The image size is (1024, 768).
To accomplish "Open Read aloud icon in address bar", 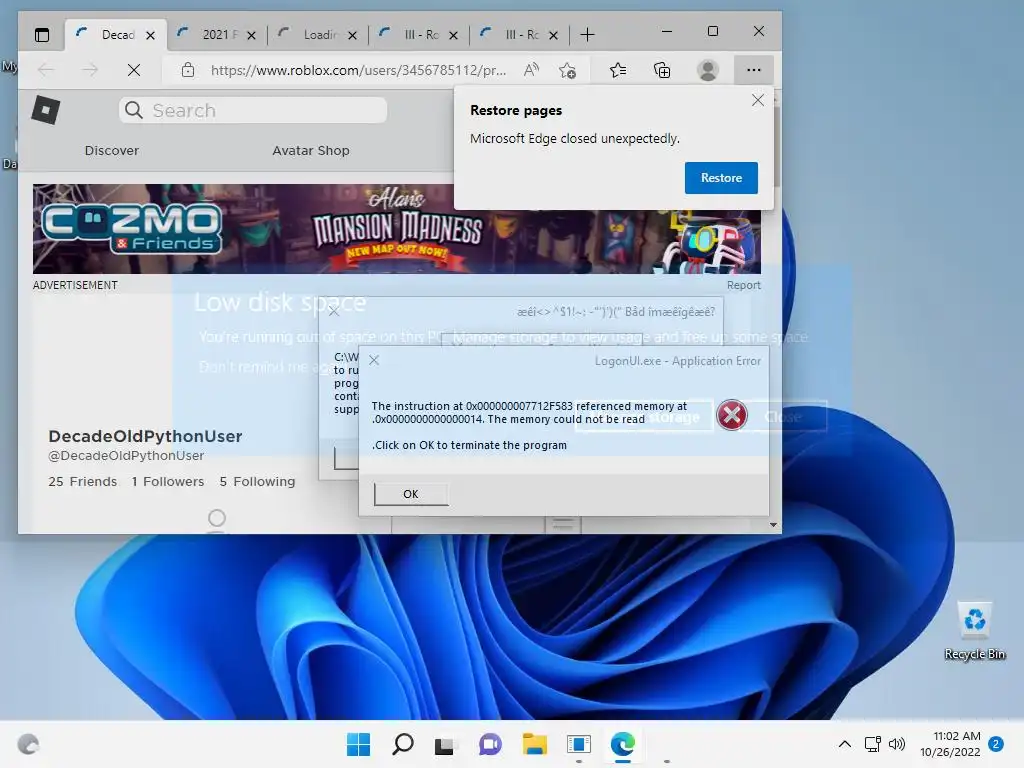I will pyautogui.click(x=532, y=70).
